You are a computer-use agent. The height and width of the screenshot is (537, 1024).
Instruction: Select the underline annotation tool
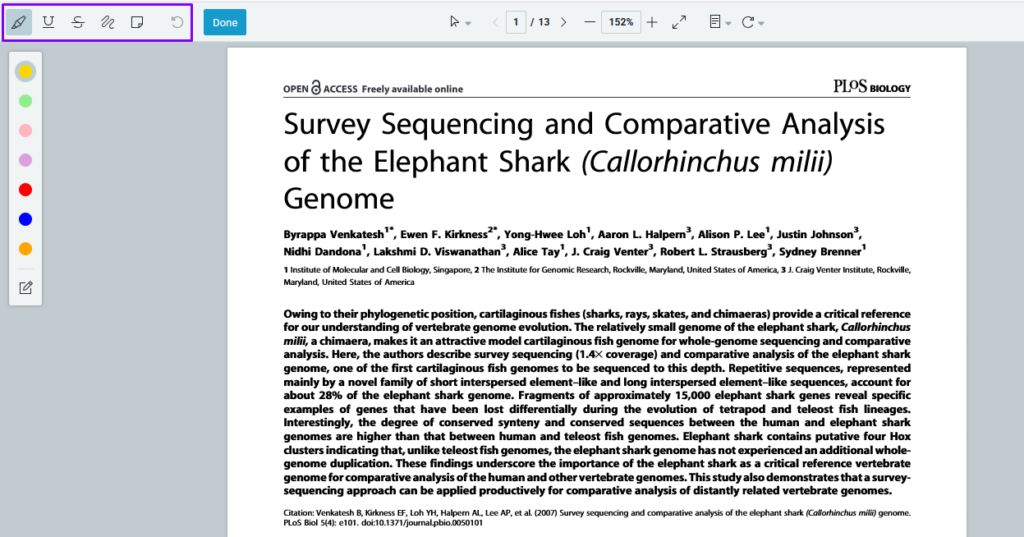point(48,22)
